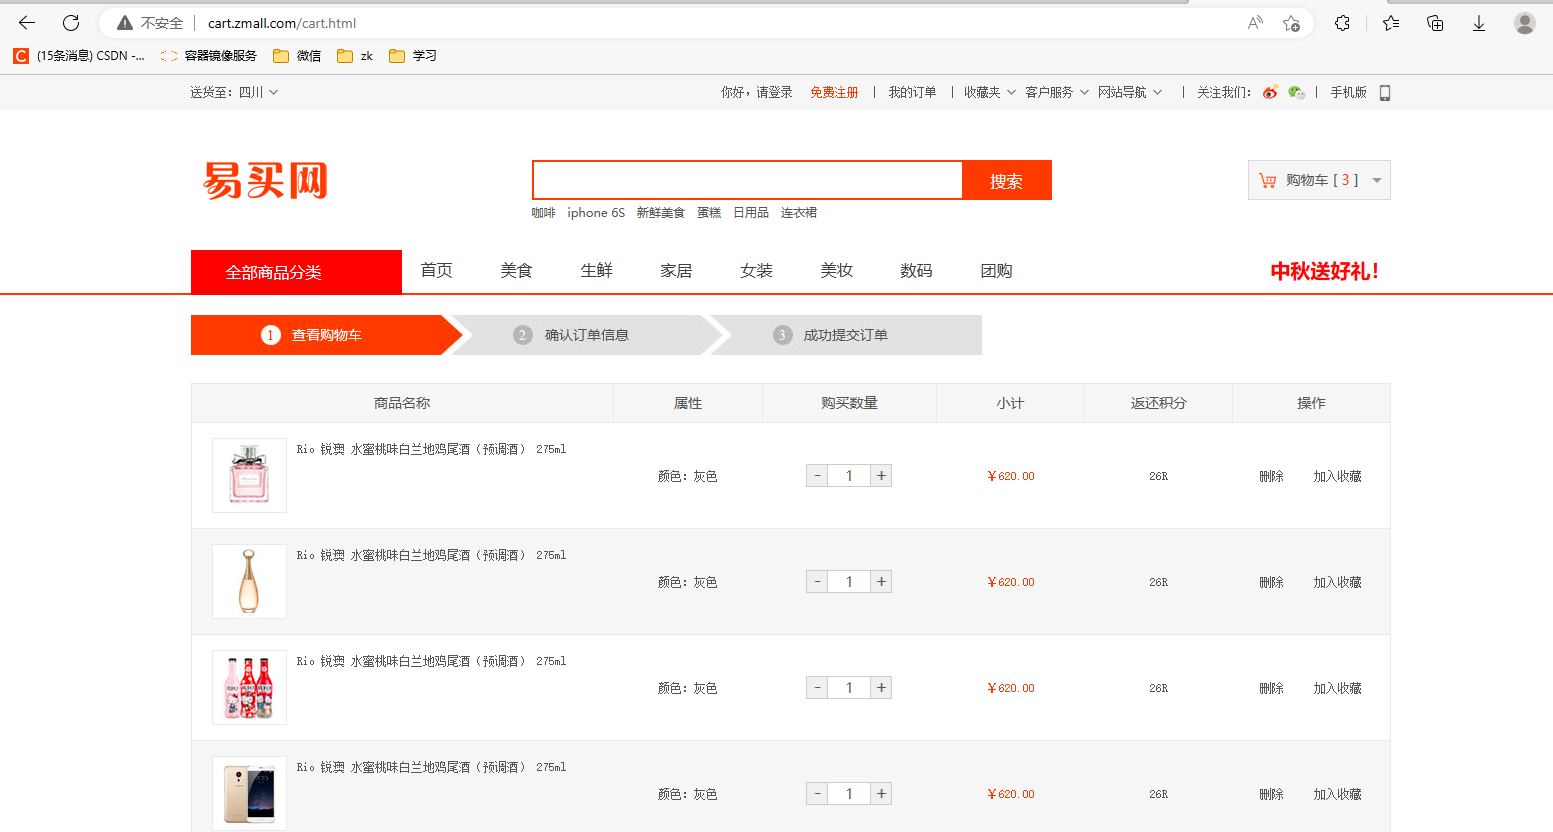Open the 学习 bookmark folder

413,56
